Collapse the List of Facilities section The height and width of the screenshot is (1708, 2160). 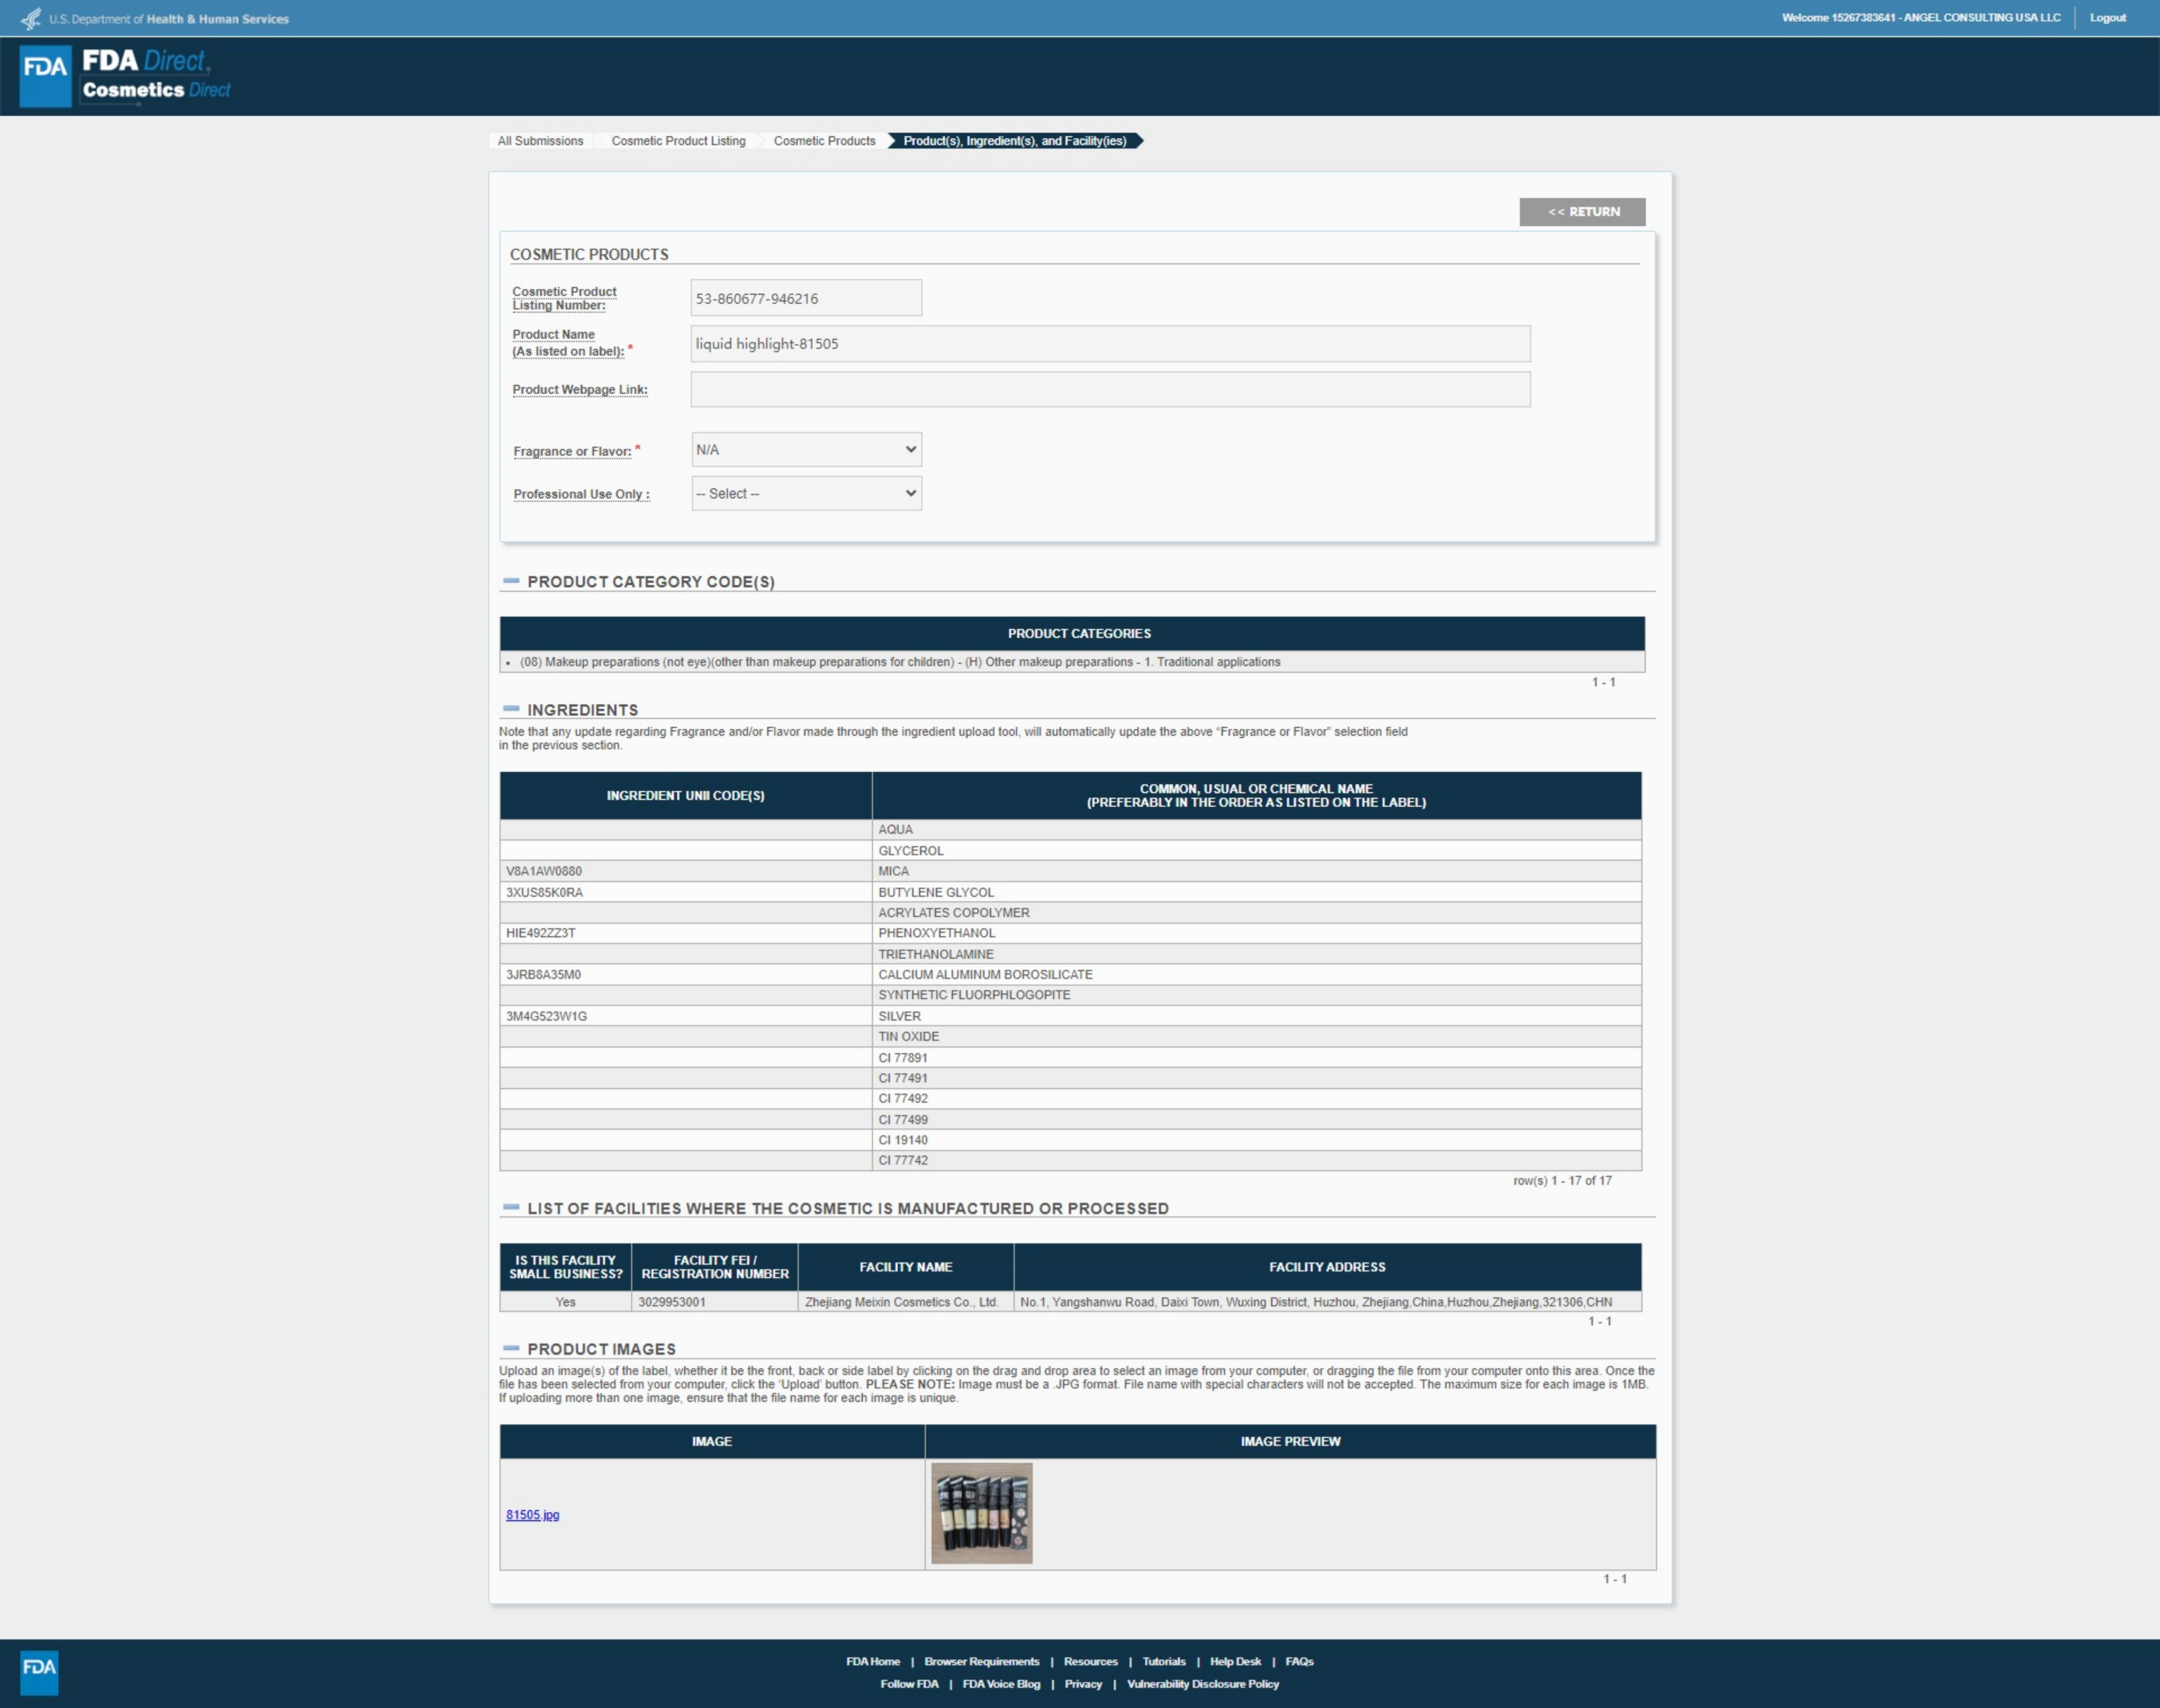tap(511, 1207)
